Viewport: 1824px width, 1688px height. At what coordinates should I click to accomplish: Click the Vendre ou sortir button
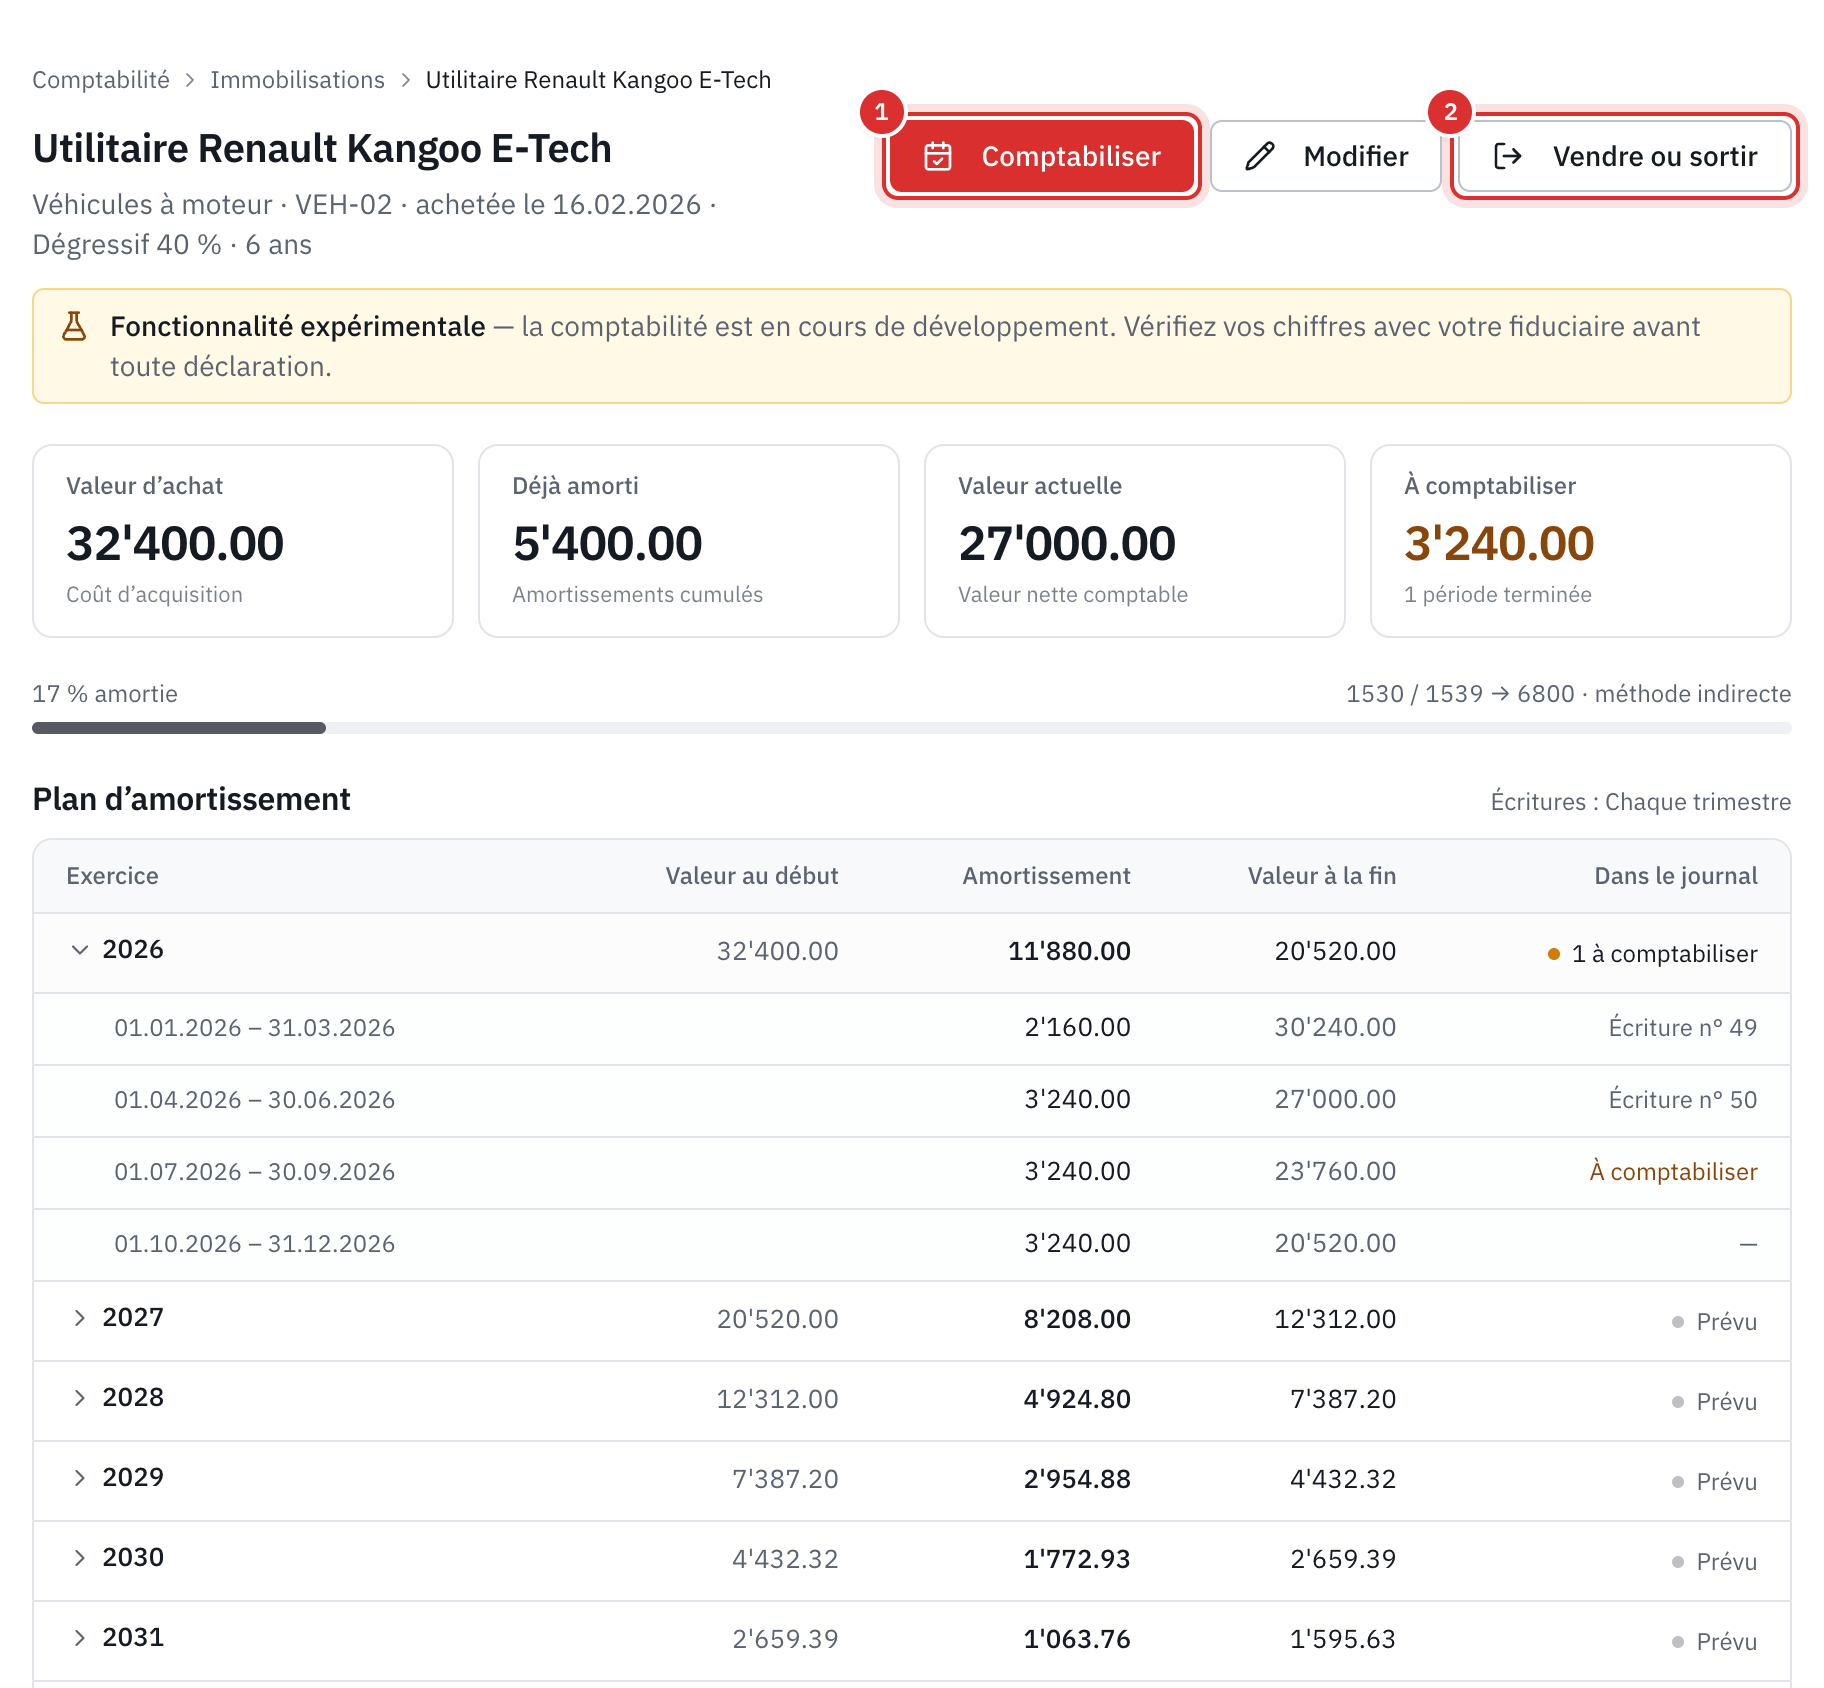1624,156
